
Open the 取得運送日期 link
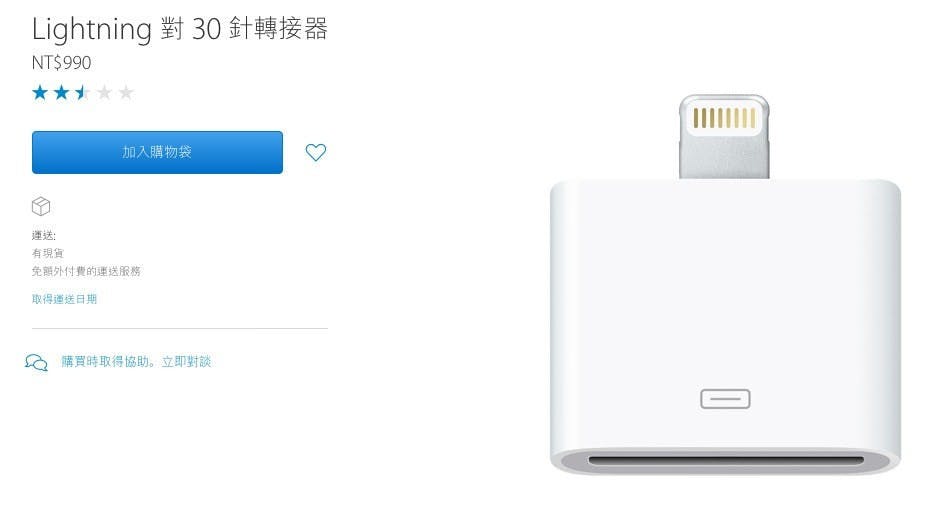64,299
